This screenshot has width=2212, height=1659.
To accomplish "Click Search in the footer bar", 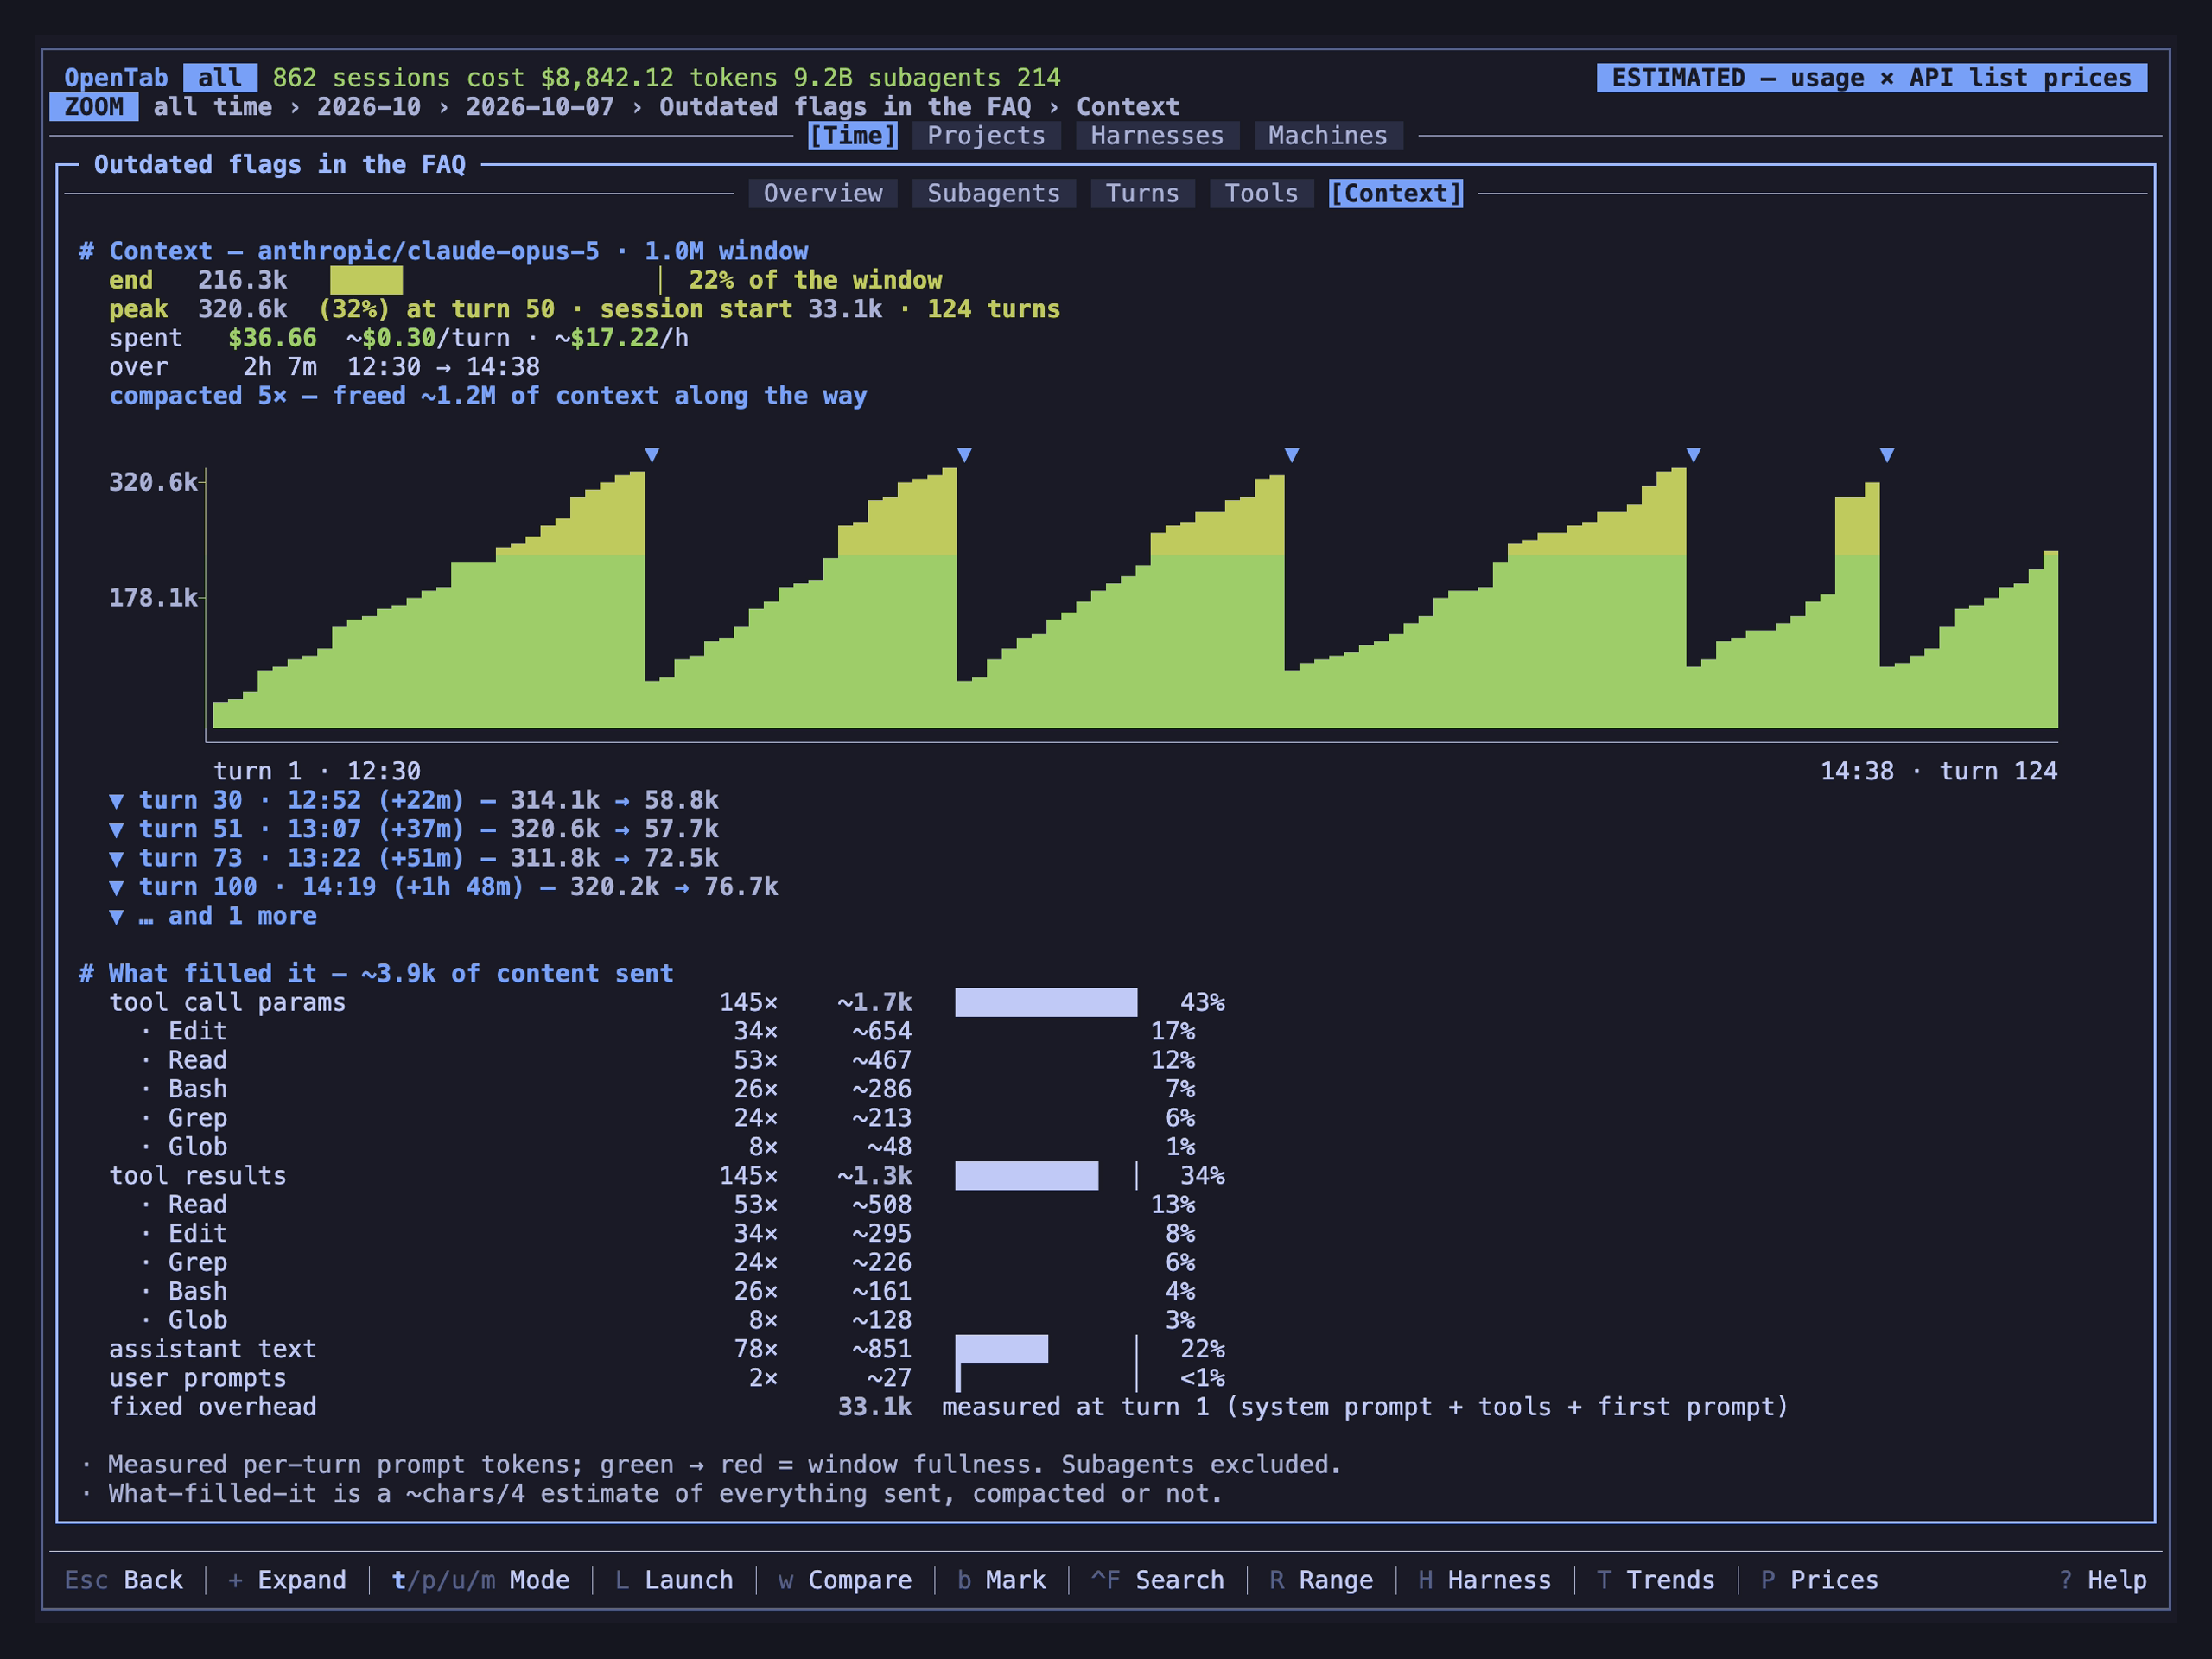I will (1157, 1581).
